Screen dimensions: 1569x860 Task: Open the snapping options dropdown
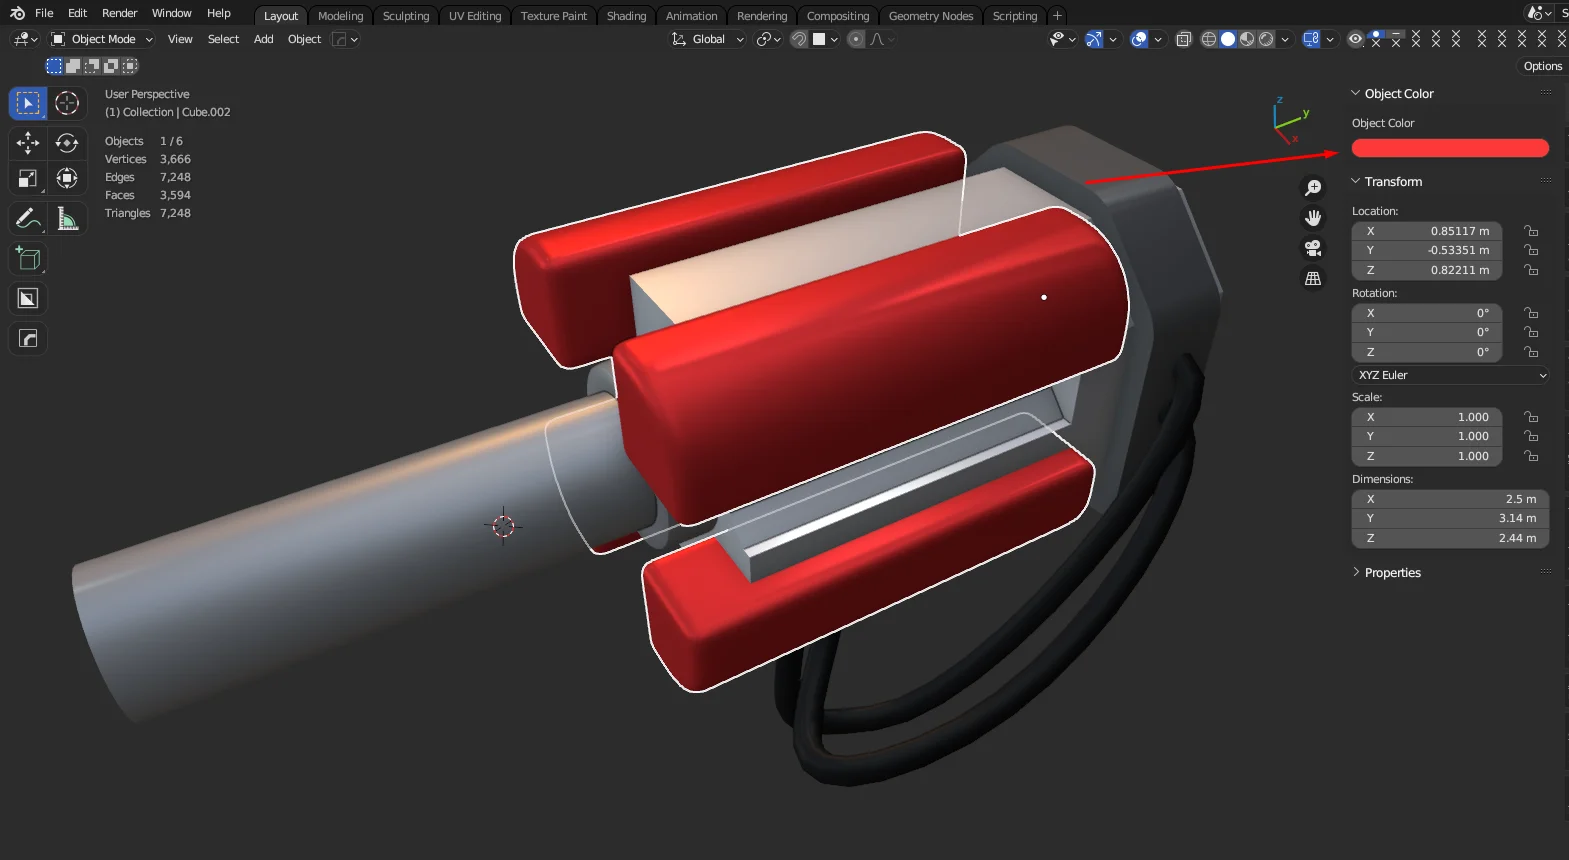pyautogui.click(x=825, y=39)
